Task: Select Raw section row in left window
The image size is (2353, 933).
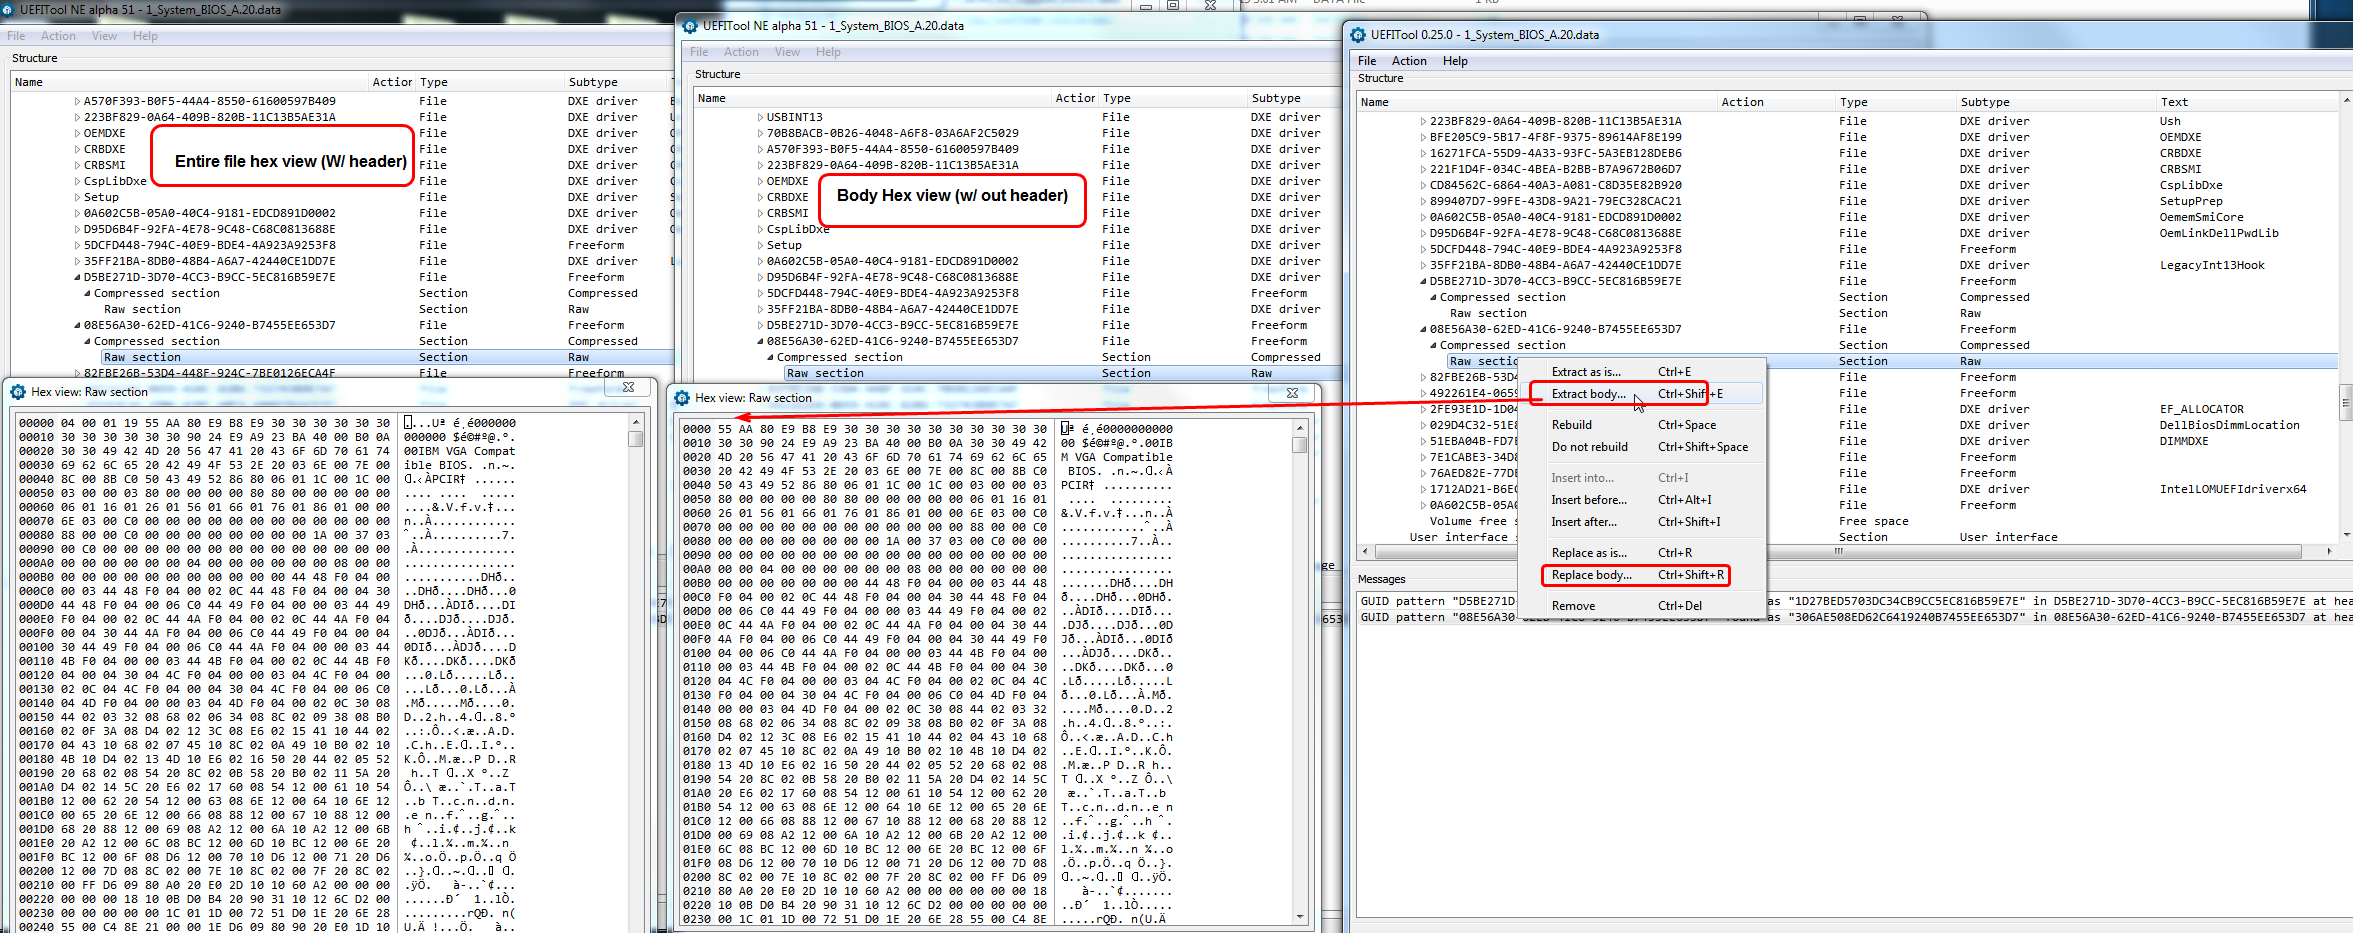Action: coord(342,357)
